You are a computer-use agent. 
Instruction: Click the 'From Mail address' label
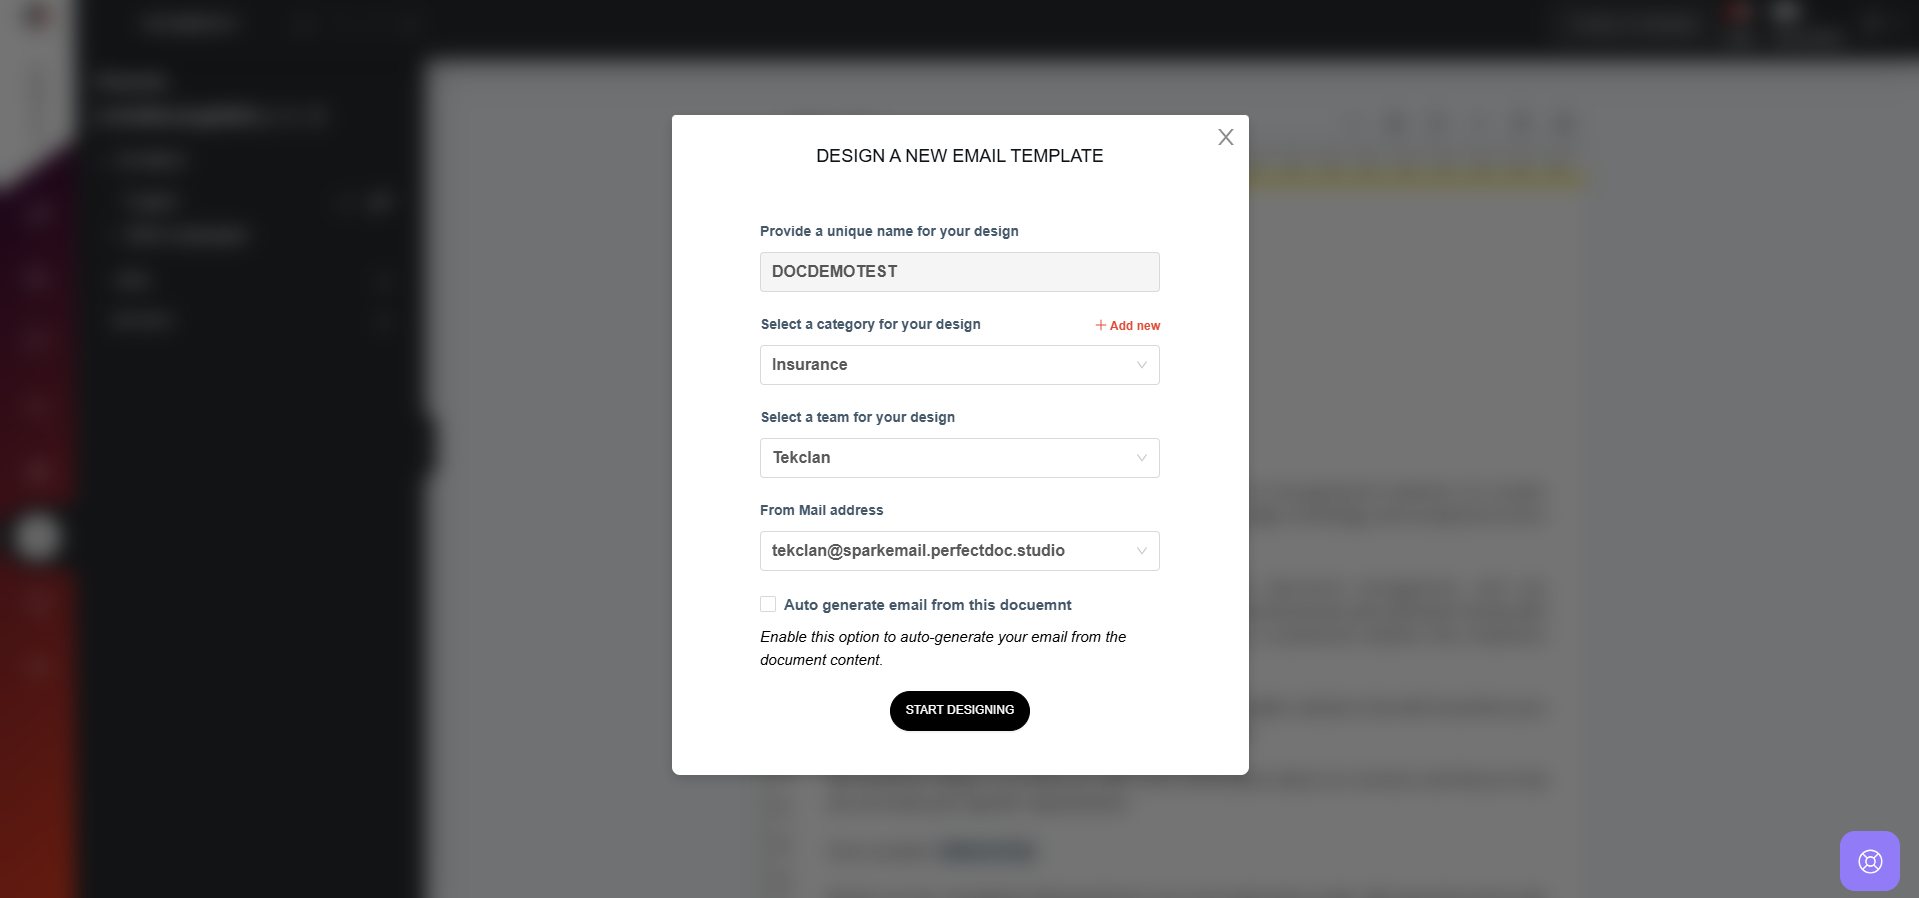pos(821,510)
